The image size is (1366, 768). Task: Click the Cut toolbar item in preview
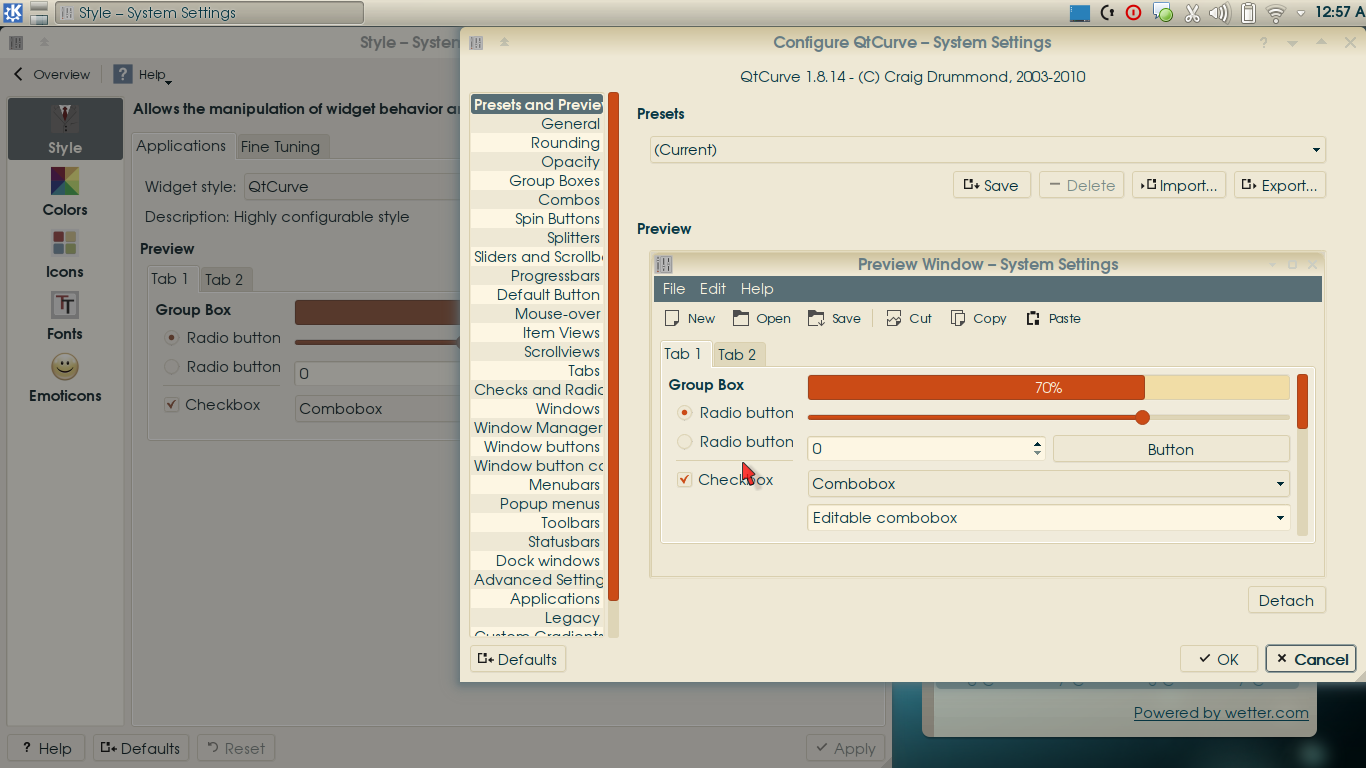click(x=908, y=318)
